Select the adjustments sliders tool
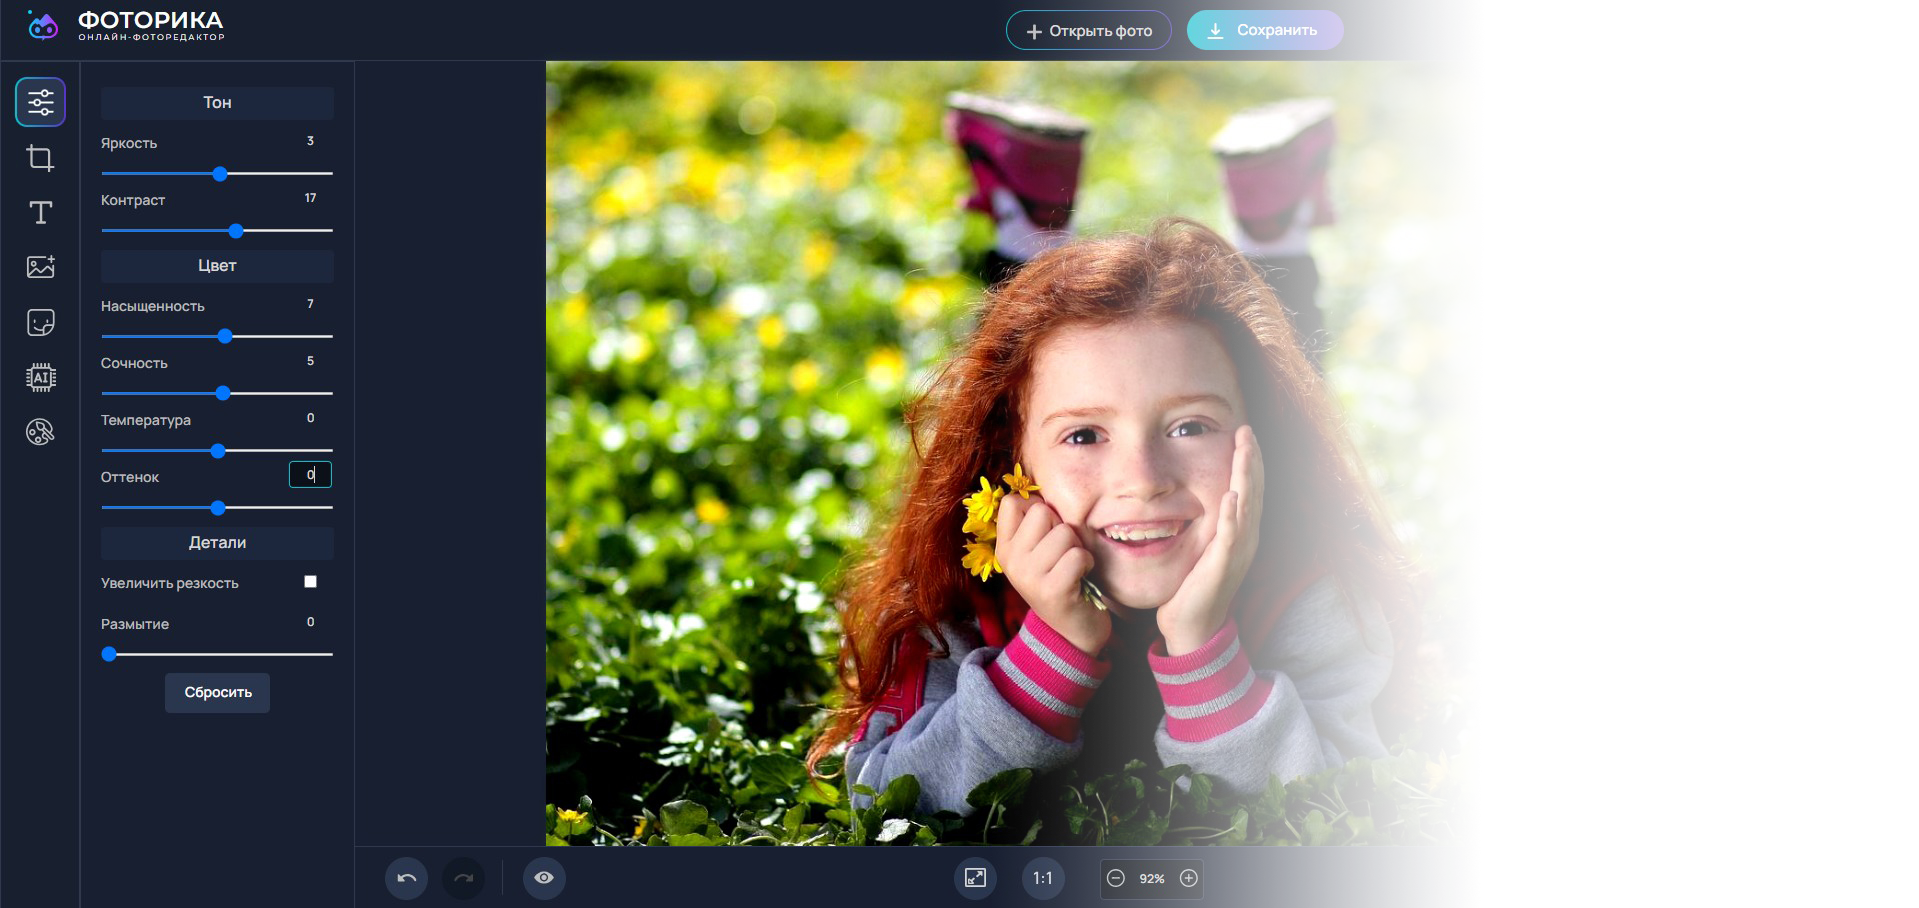Screen dimensions: 1919x908 (40, 101)
